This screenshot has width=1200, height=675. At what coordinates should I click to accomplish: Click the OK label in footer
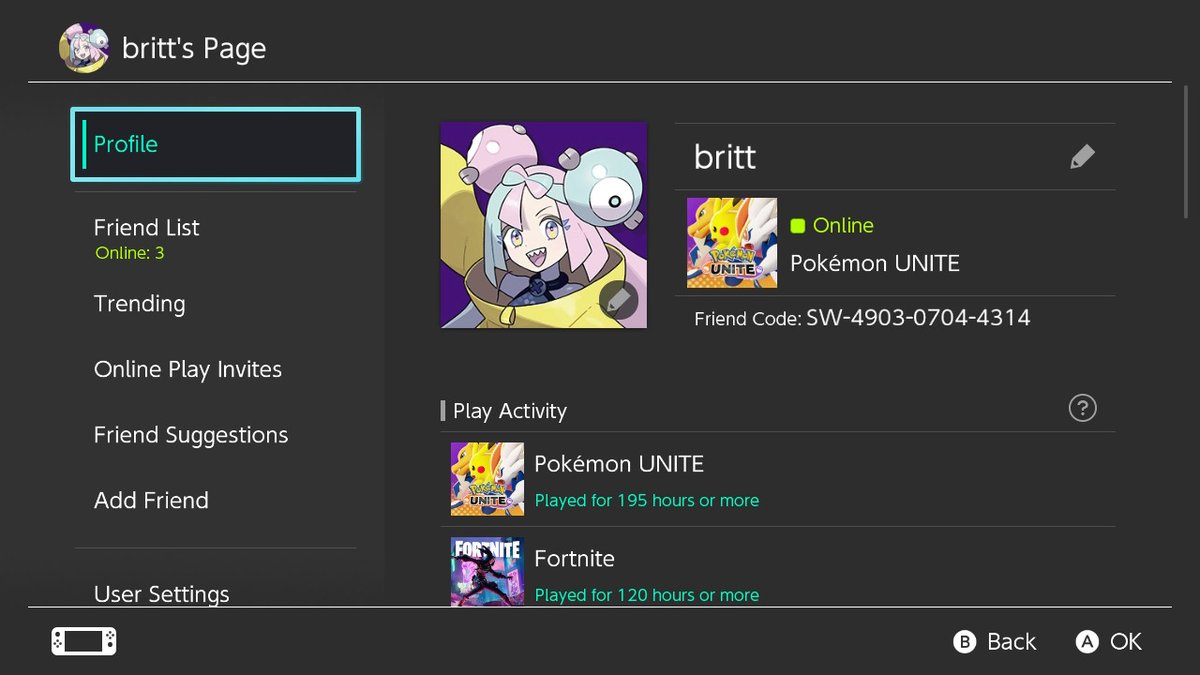point(1126,642)
